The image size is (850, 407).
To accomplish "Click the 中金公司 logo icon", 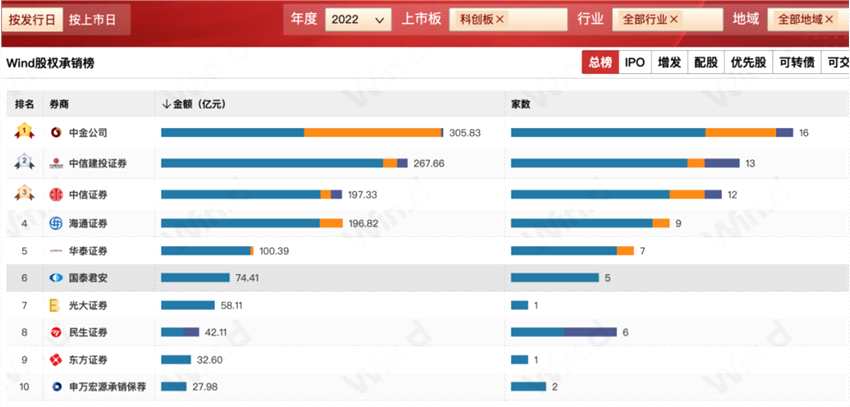I will tap(56, 133).
